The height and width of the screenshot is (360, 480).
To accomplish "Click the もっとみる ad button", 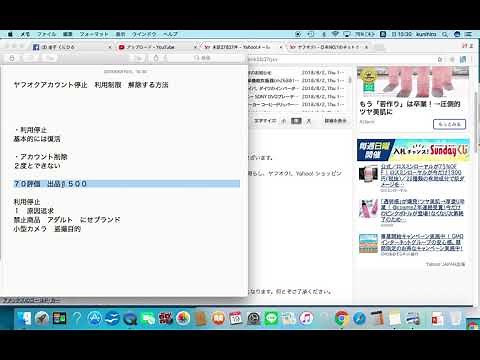I will [449, 124].
